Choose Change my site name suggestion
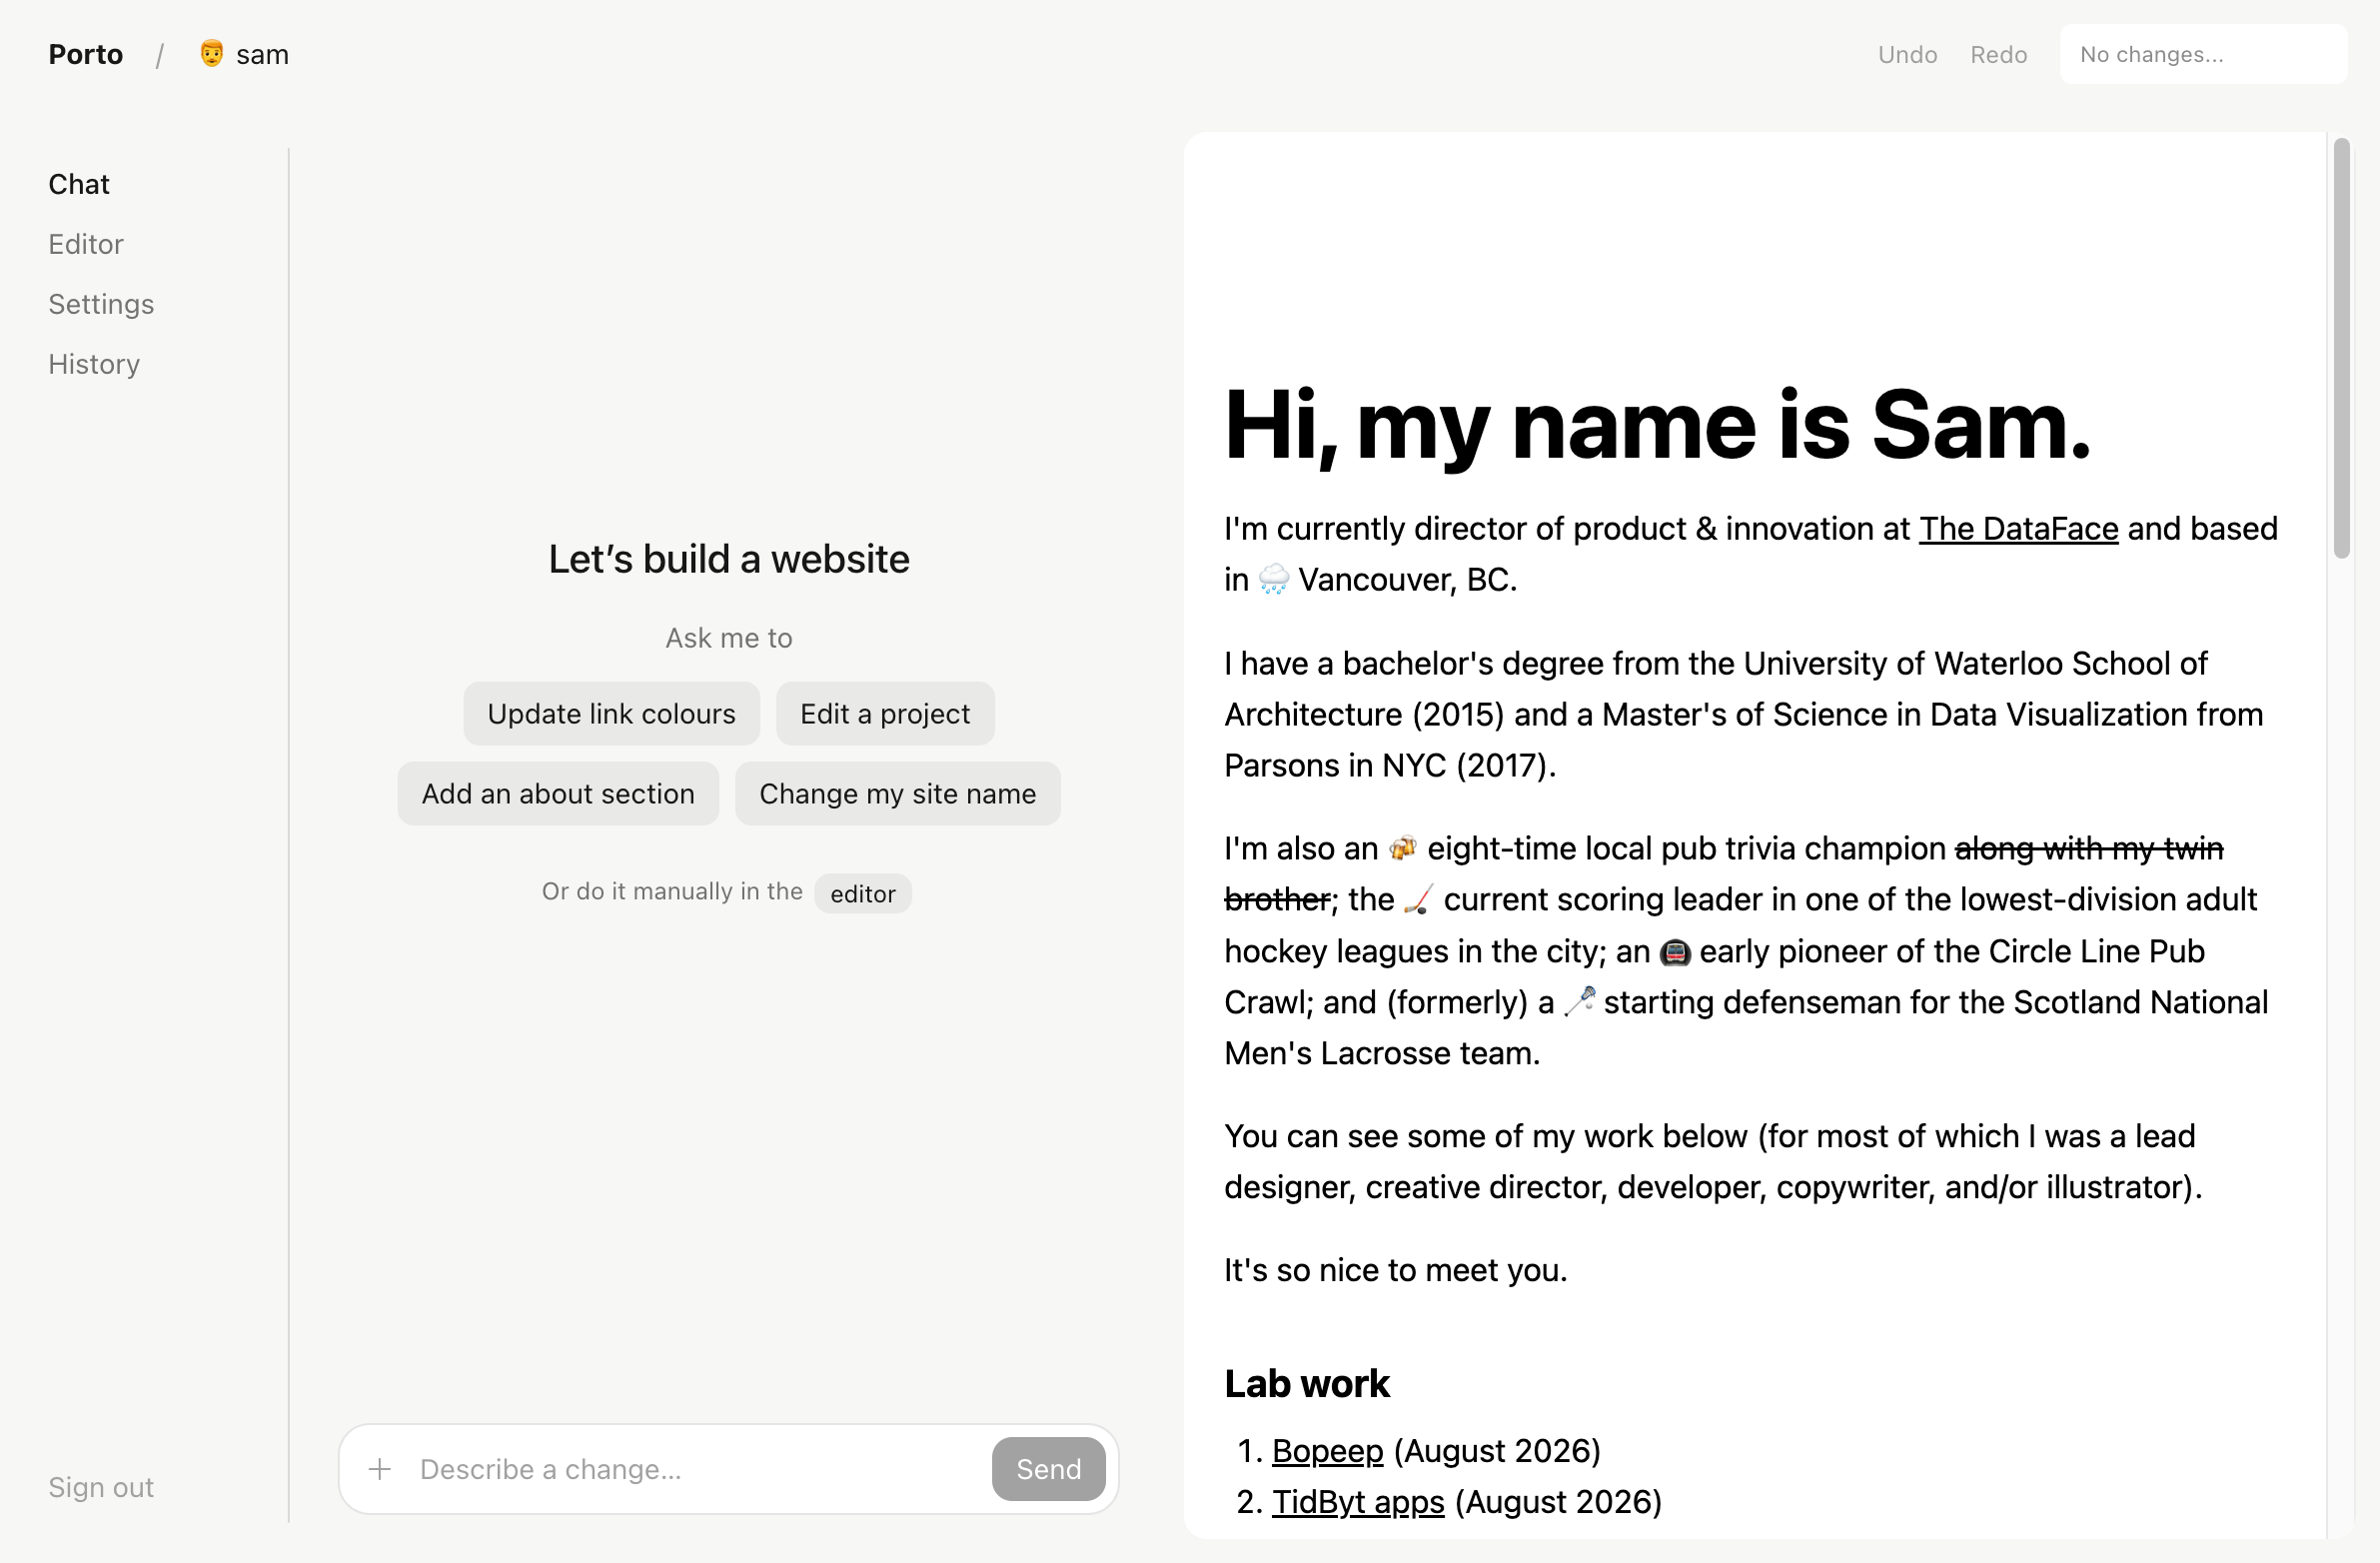The image size is (2380, 1563). coord(897,794)
